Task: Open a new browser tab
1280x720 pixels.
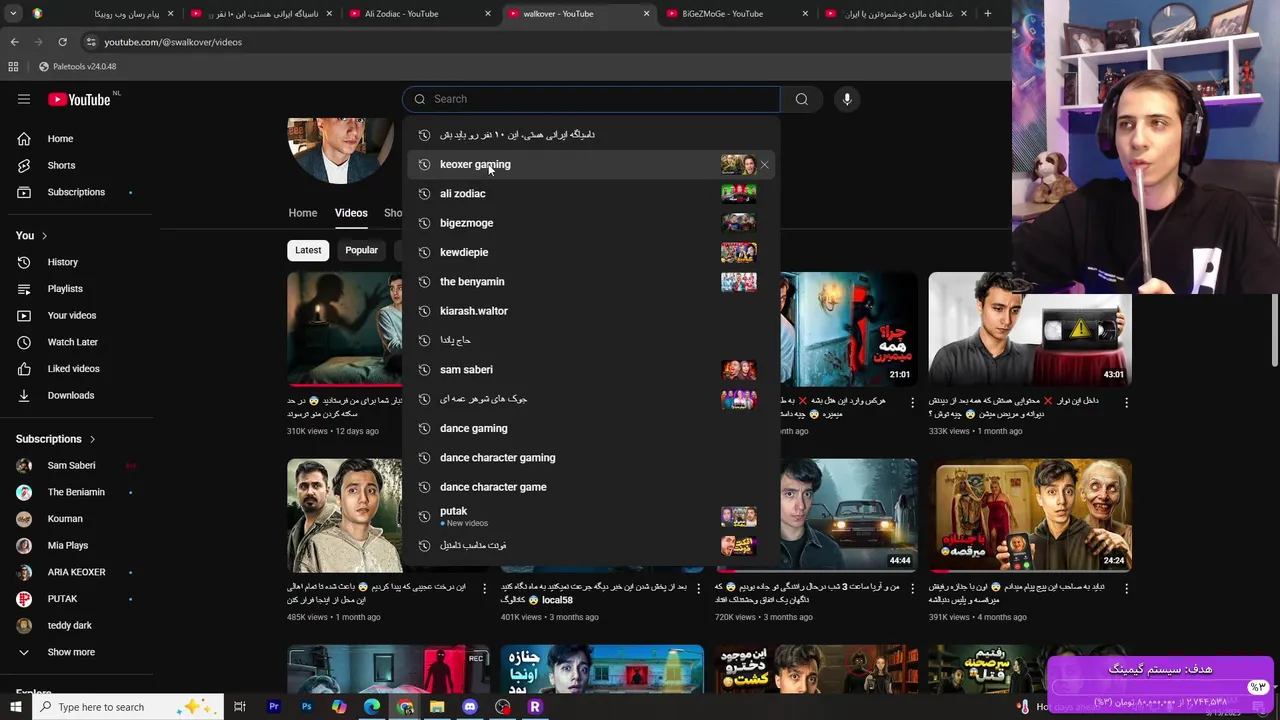Action: click(x=988, y=14)
